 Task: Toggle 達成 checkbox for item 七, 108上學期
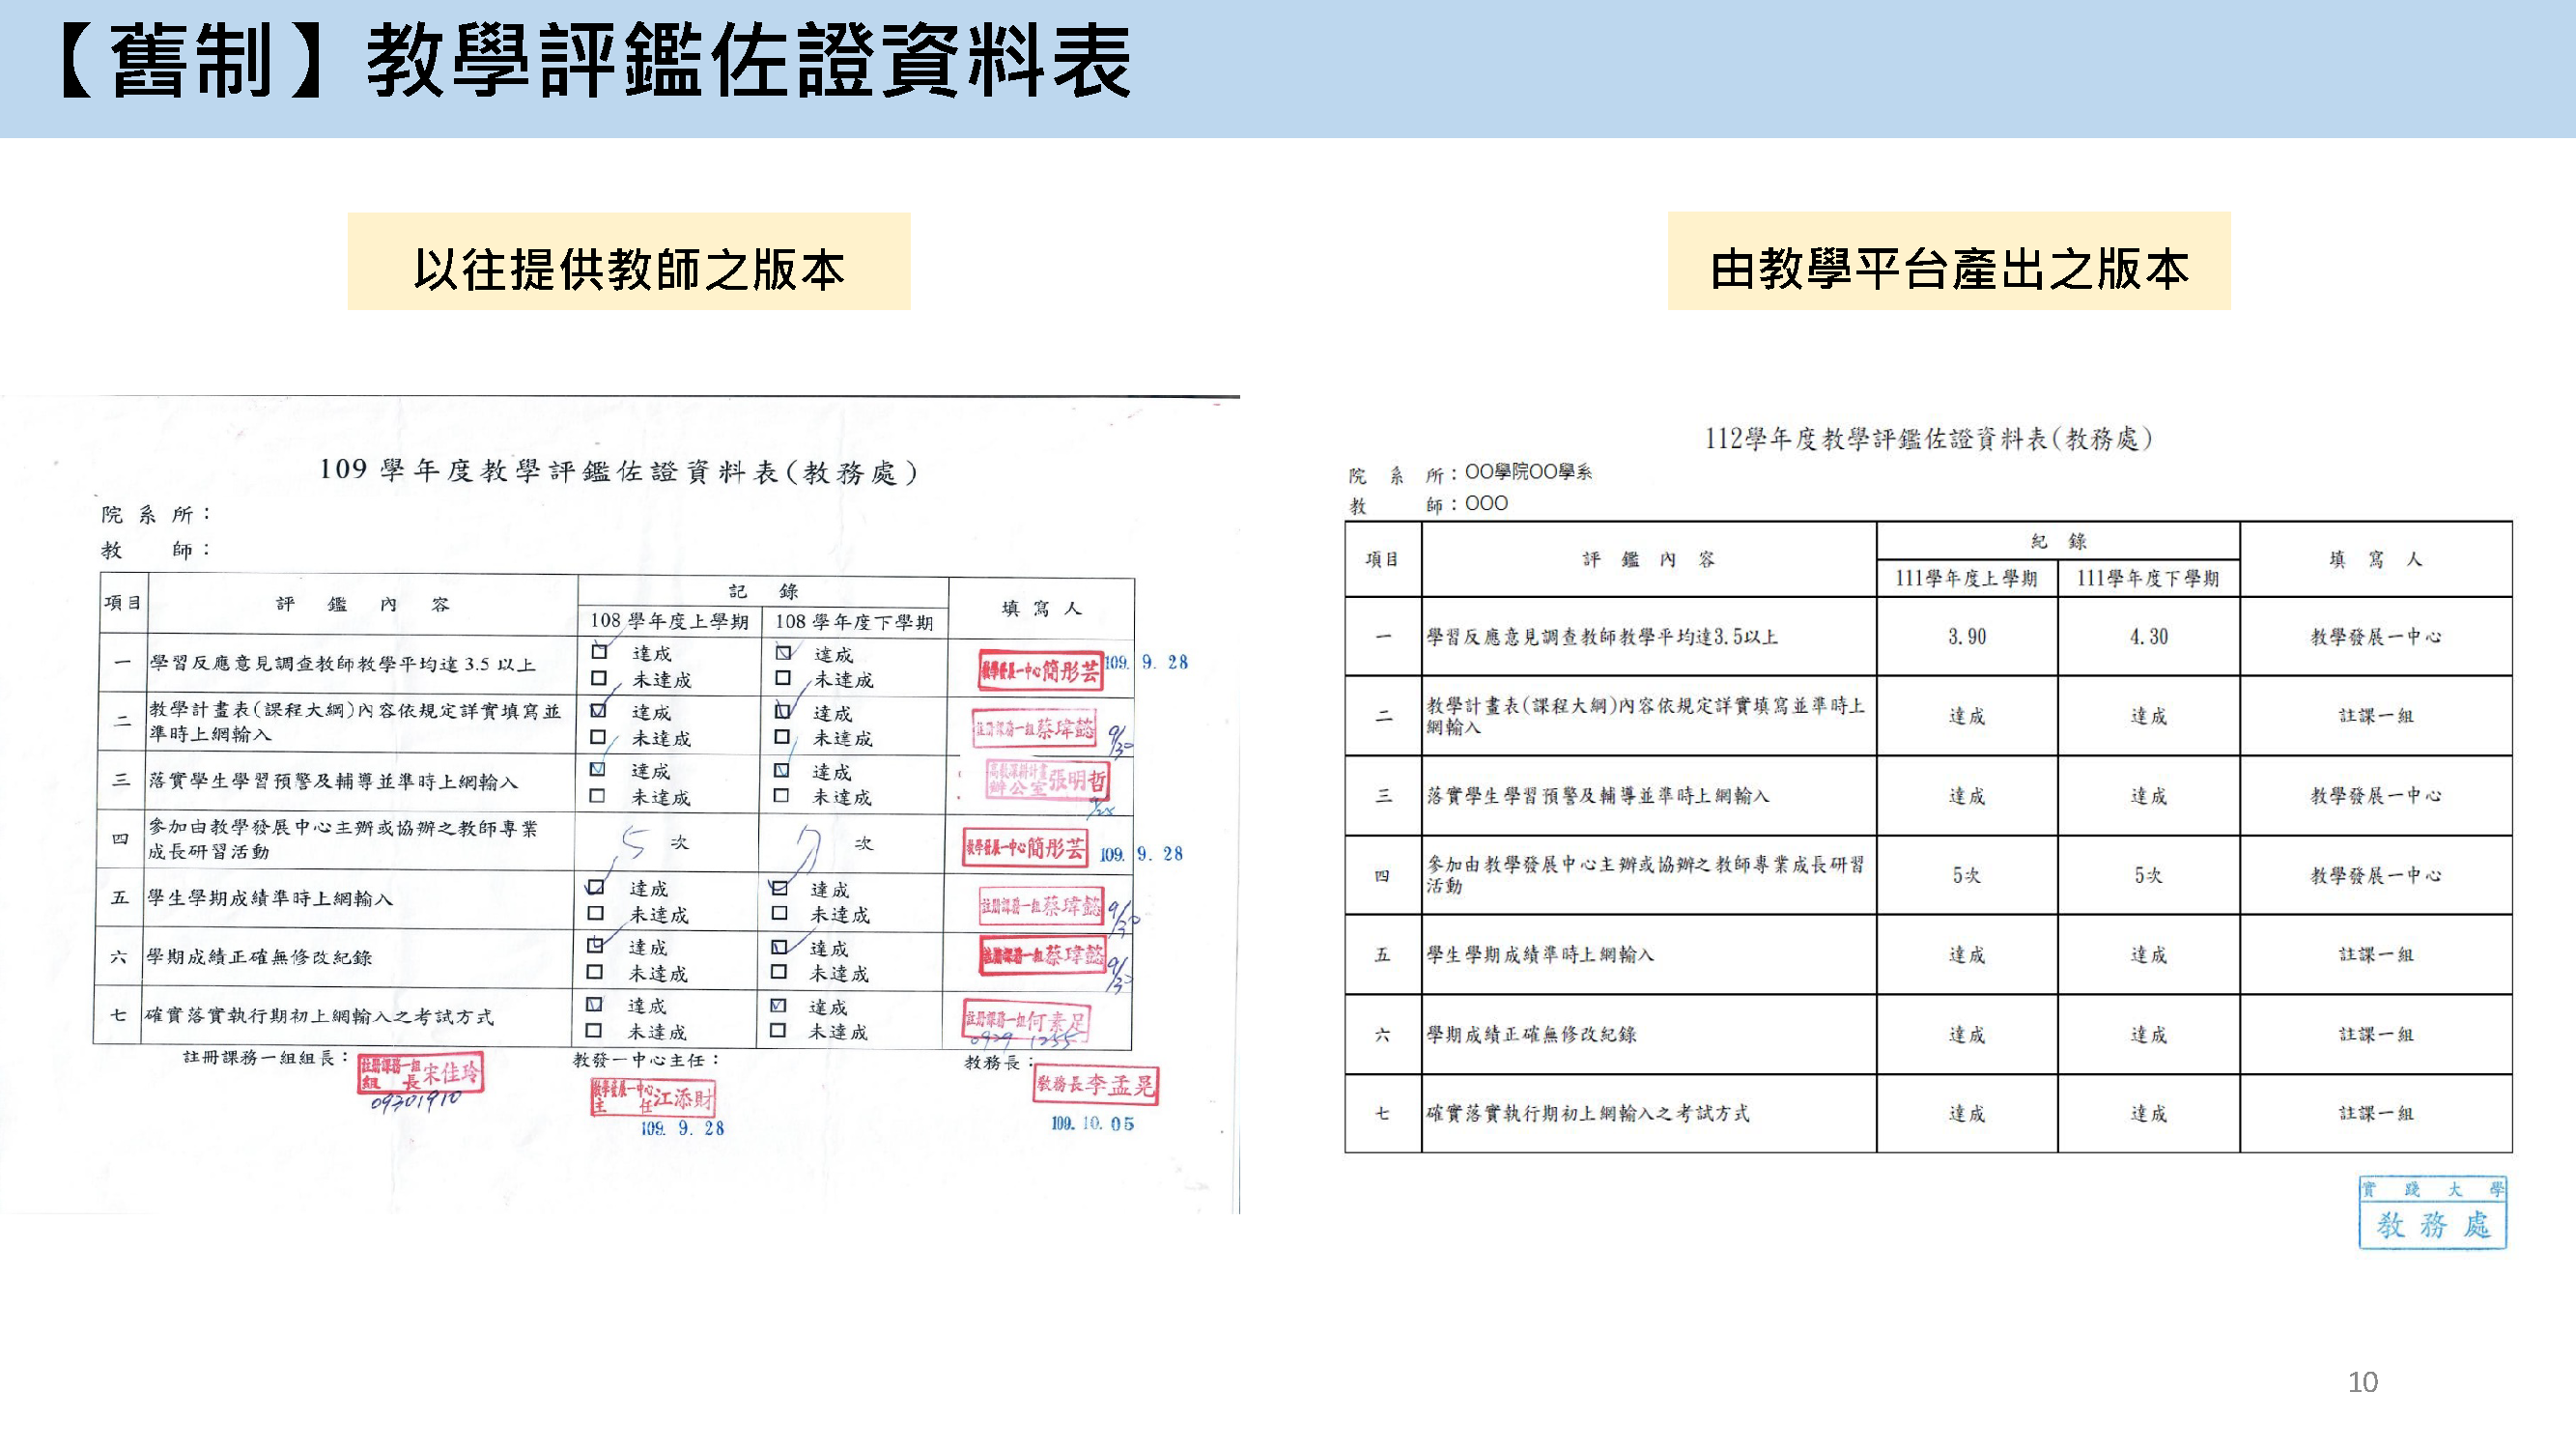(x=594, y=1004)
